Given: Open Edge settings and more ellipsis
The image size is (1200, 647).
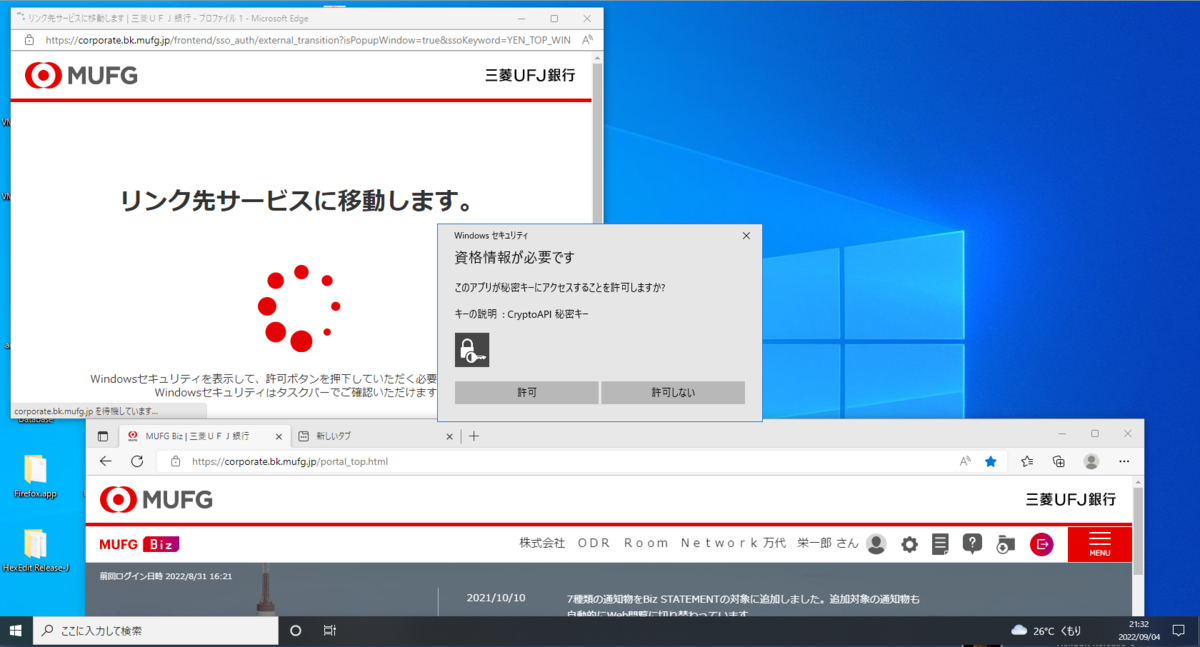Looking at the screenshot, I should [1122, 461].
